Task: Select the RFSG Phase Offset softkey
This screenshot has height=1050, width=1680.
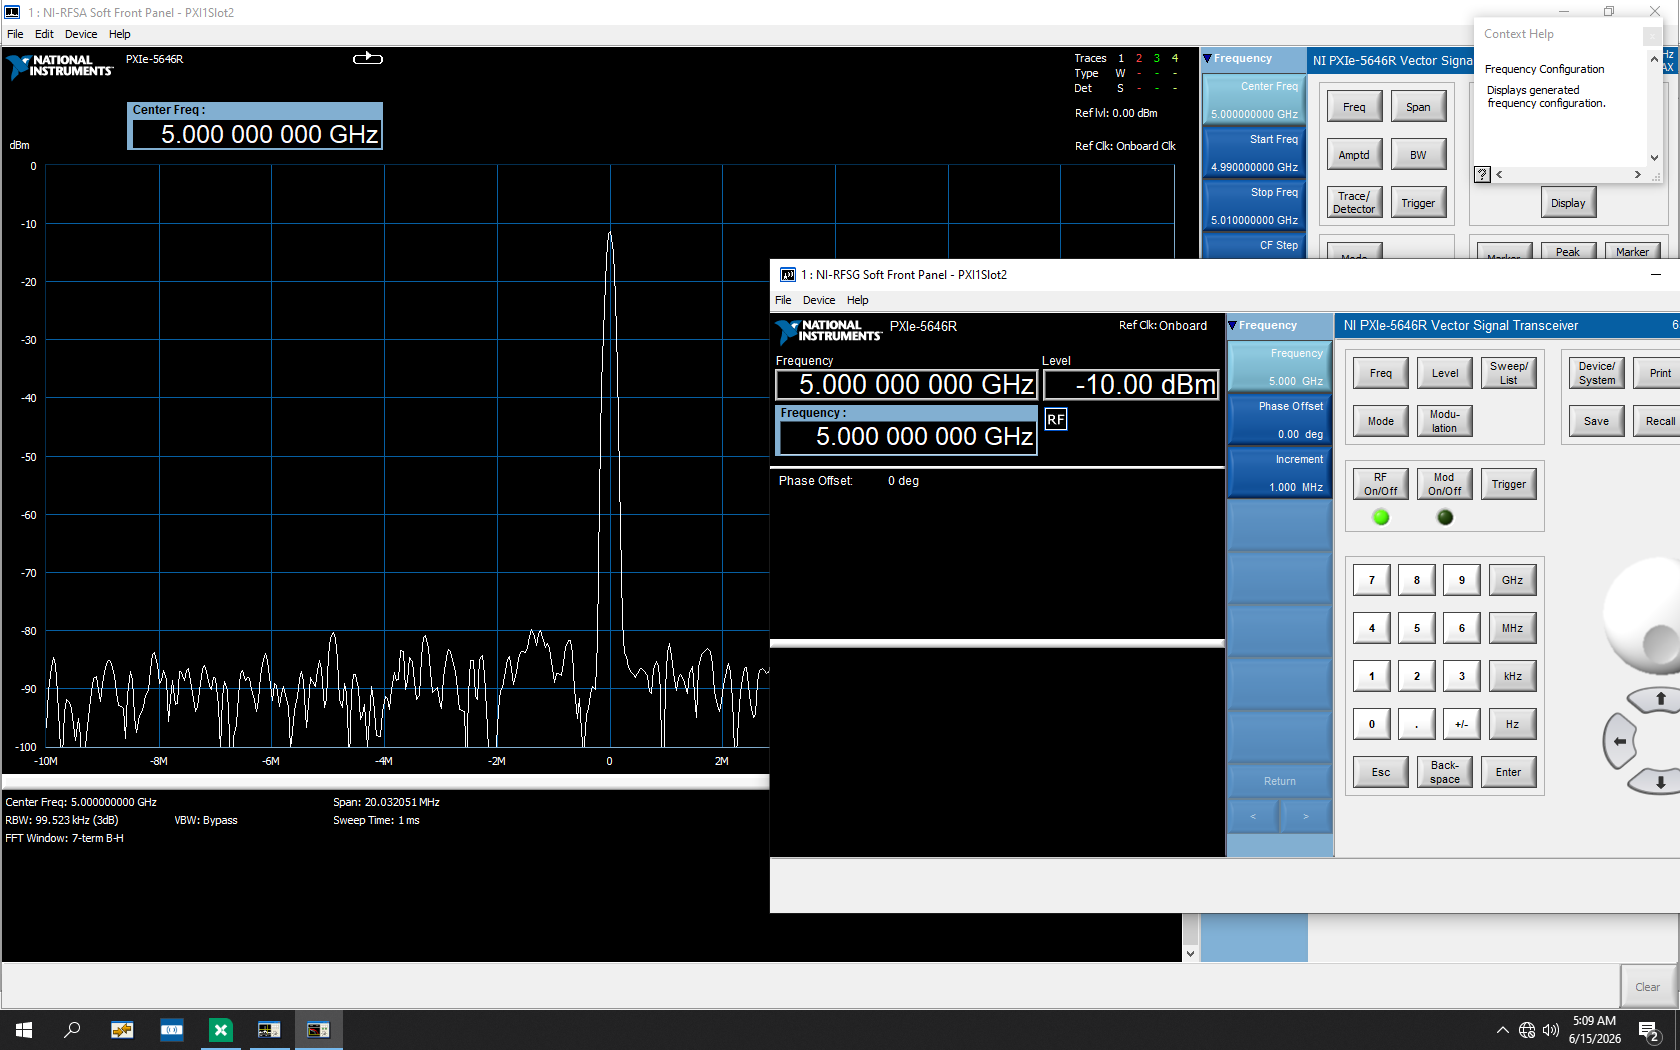Action: pyautogui.click(x=1280, y=420)
